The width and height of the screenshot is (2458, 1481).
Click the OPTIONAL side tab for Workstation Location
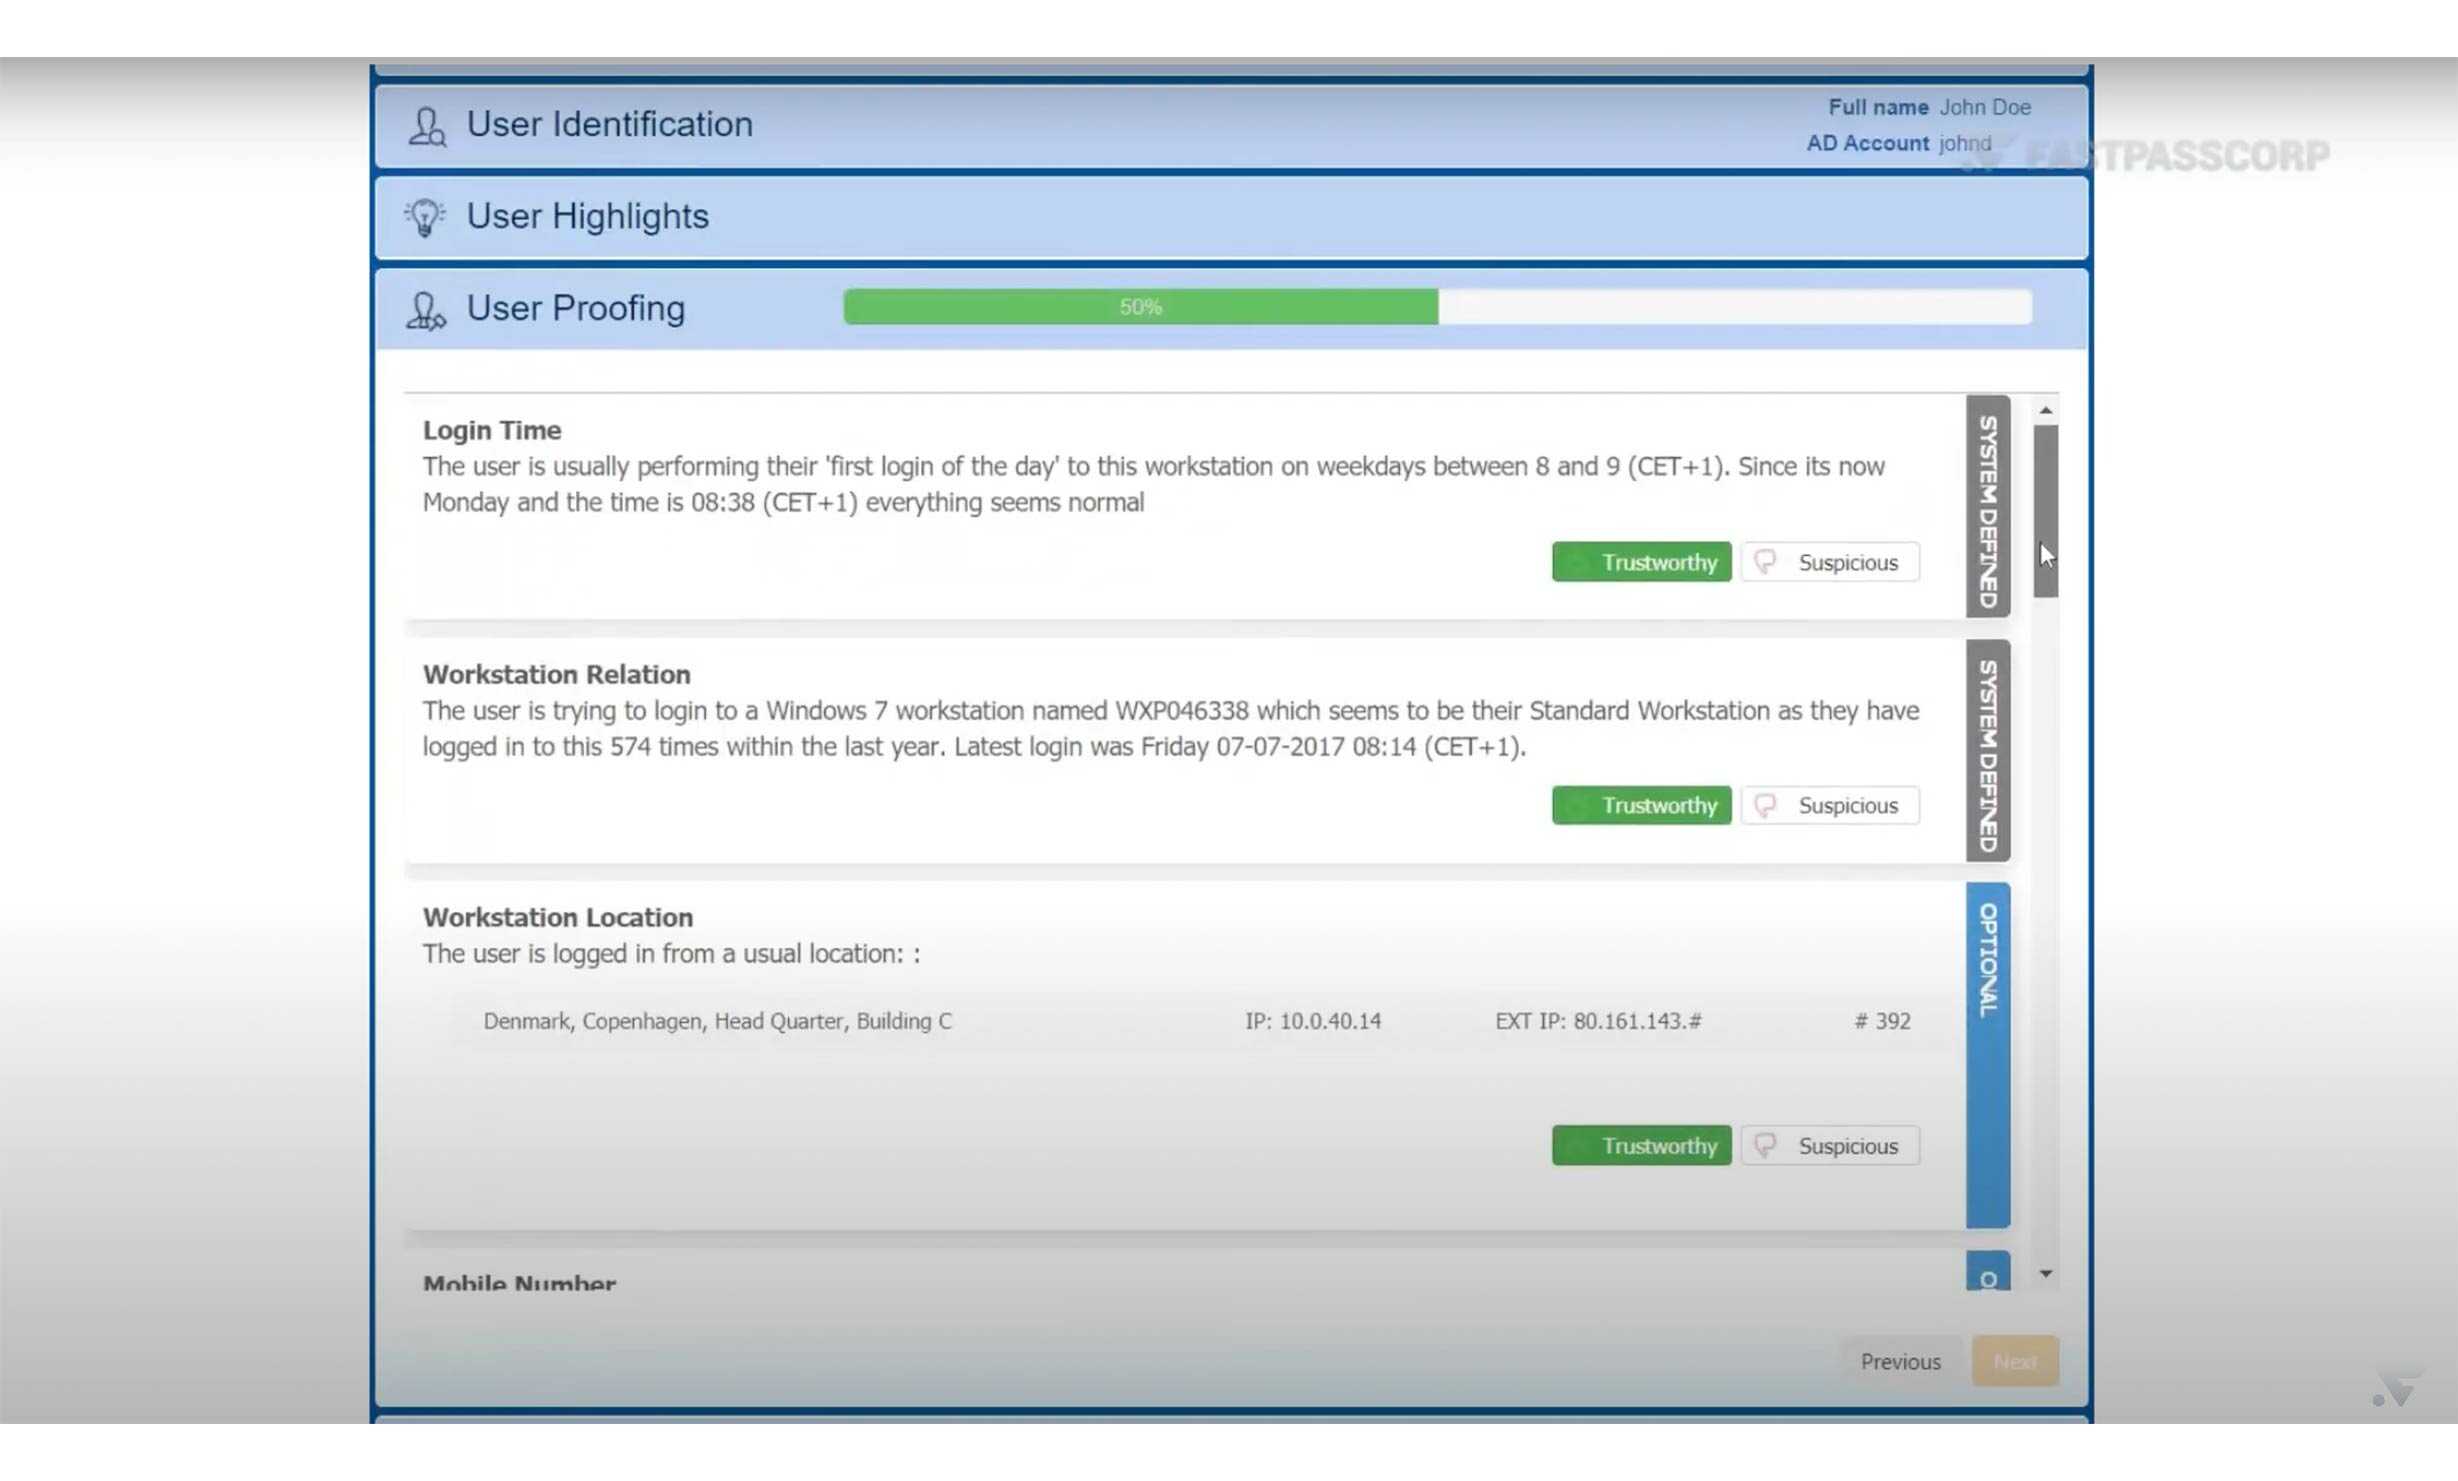[x=1987, y=1055]
